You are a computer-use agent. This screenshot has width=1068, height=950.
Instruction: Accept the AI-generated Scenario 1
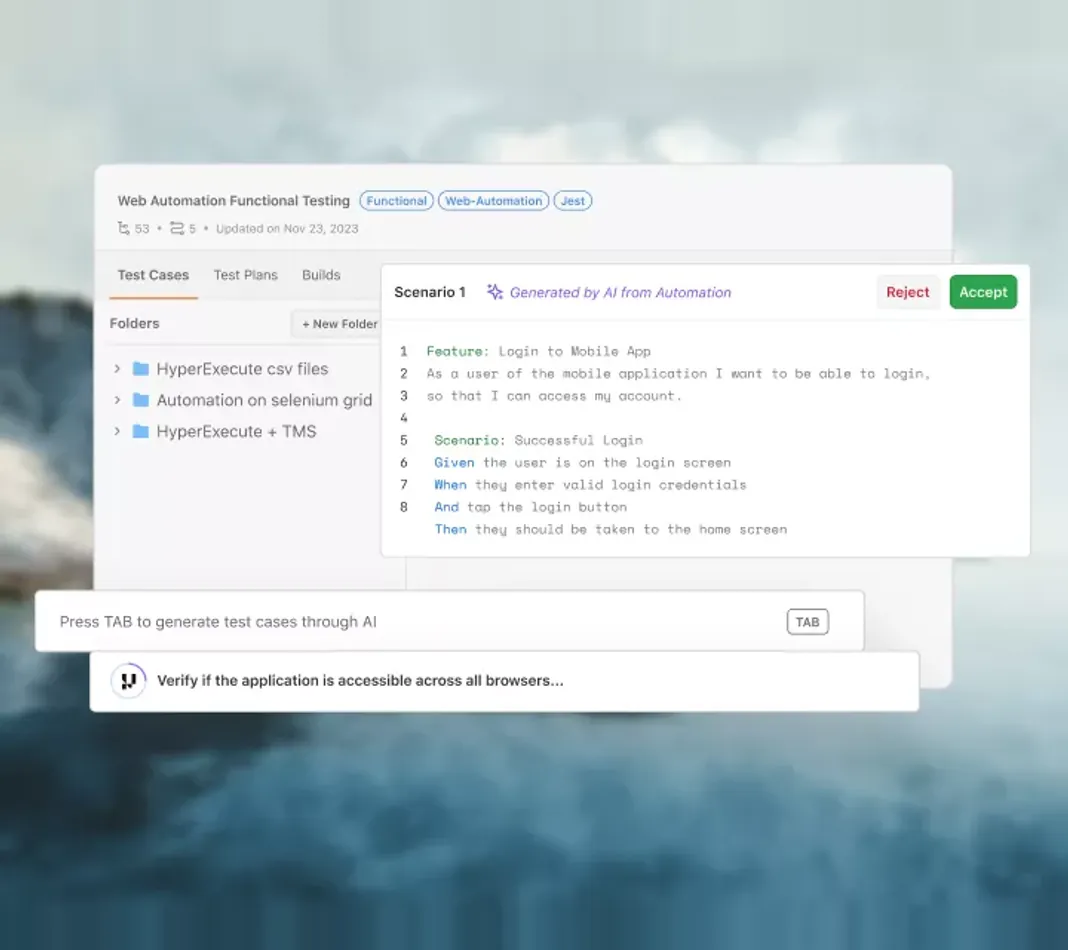point(983,292)
